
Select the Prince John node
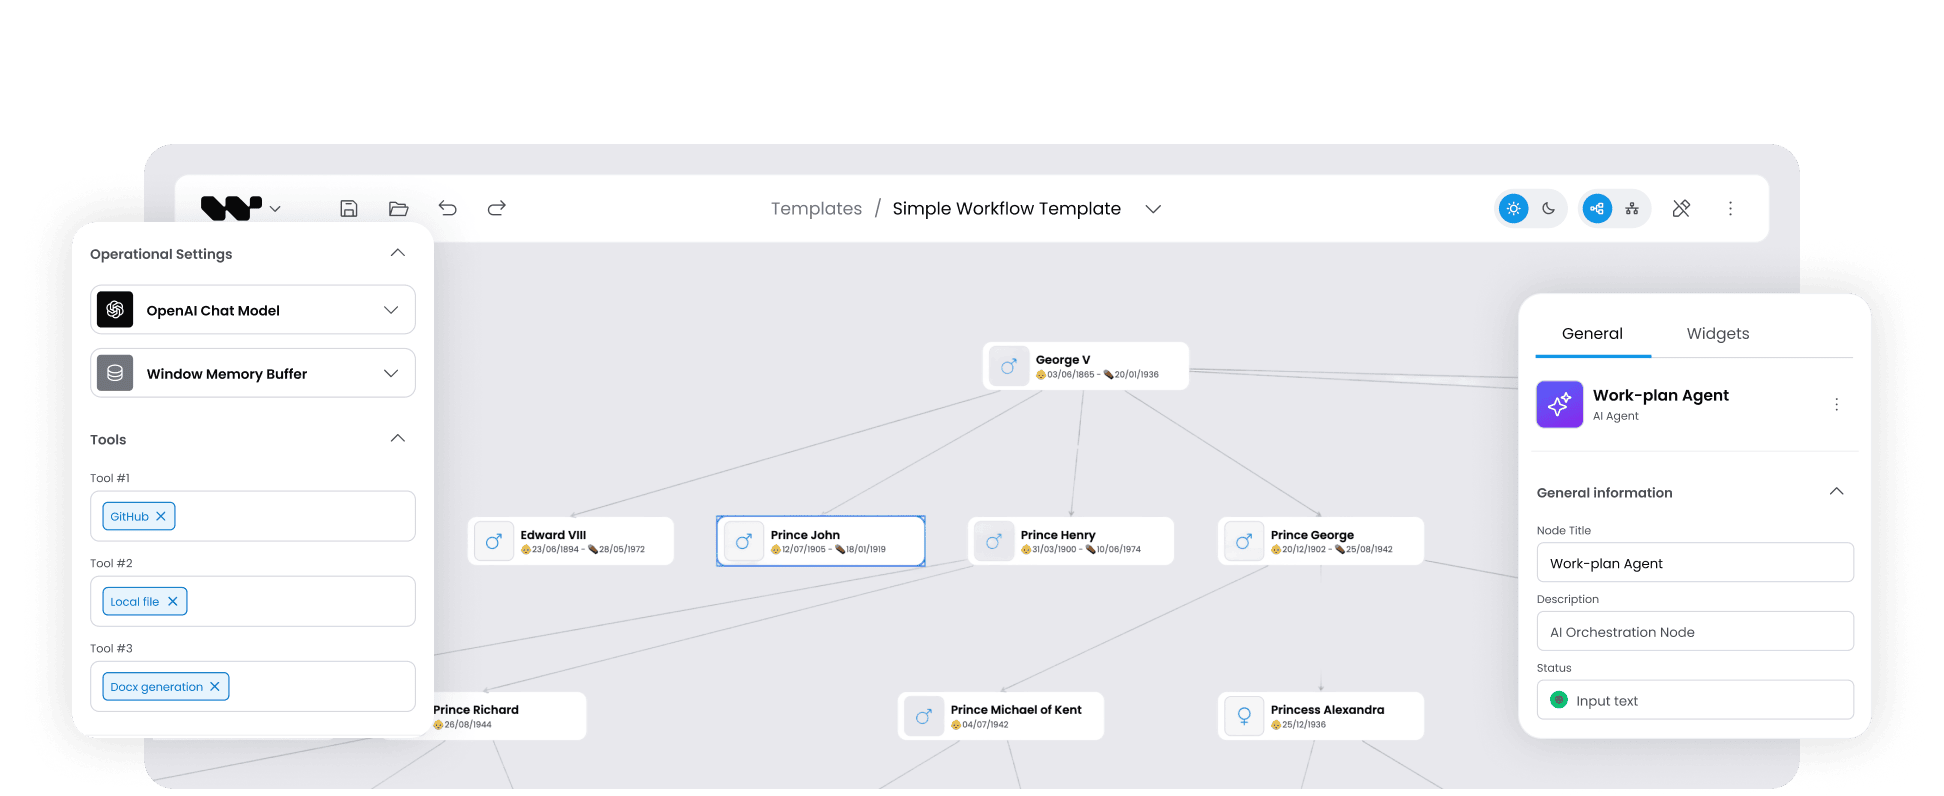(821, 541)
